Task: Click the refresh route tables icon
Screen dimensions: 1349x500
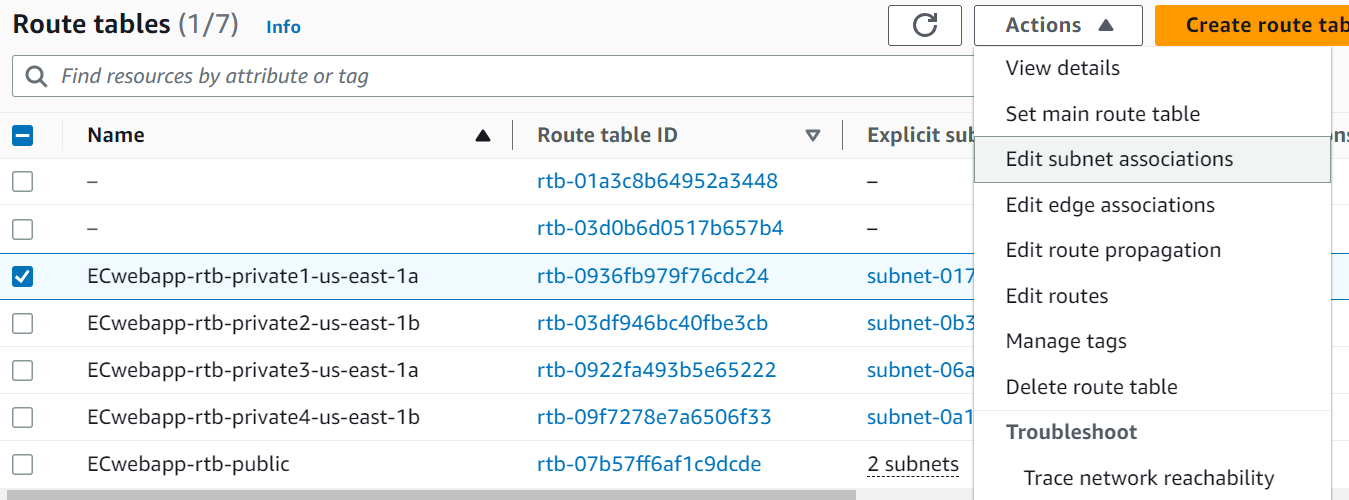Action: [924, 26]
